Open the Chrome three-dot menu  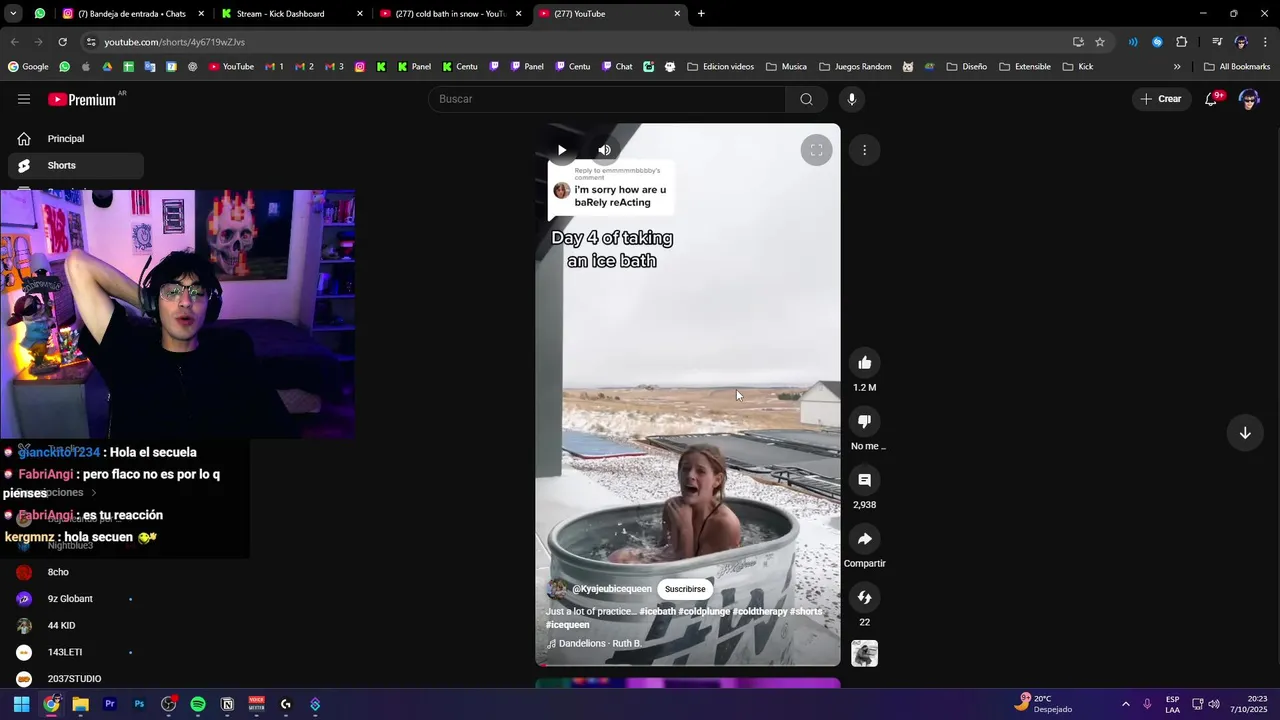point(1266,42)
